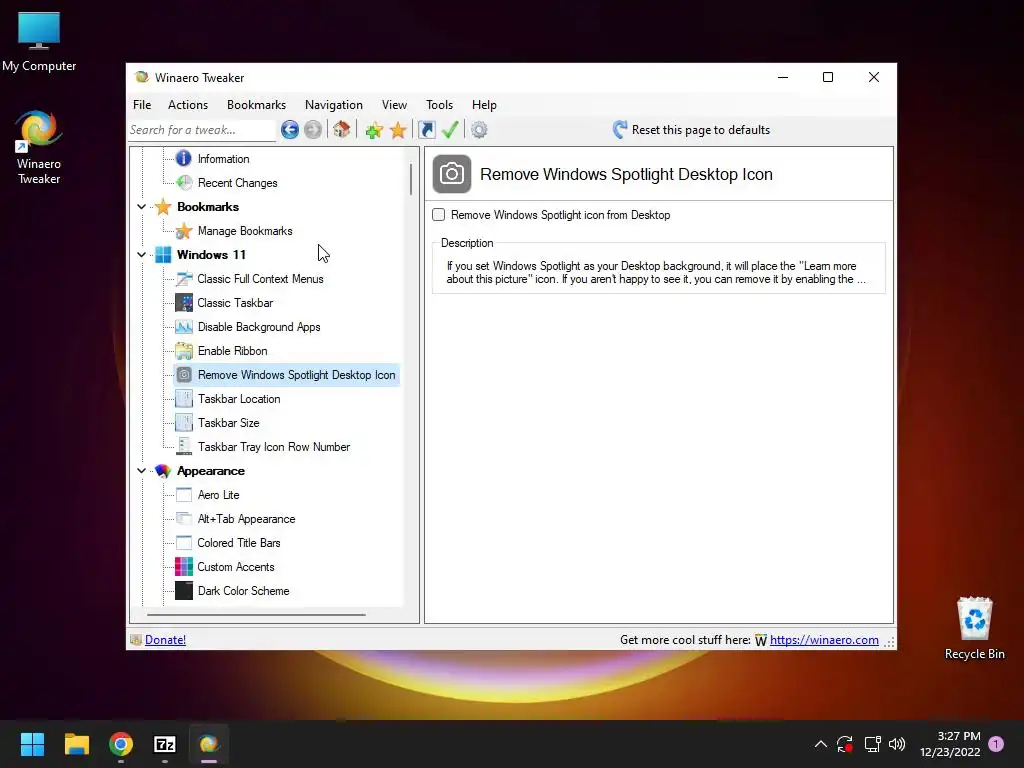Viewport: 1024px width, 768px height.
Task: Open the File menu
Action: click(142, 104)
